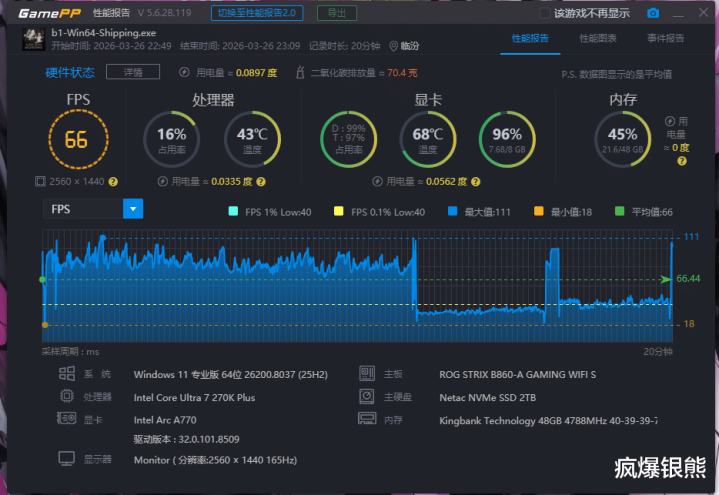The image size is (719, 495).
Task: Click the CPU 43℃ temperature gauge
Action: click(x=252, y=139)
